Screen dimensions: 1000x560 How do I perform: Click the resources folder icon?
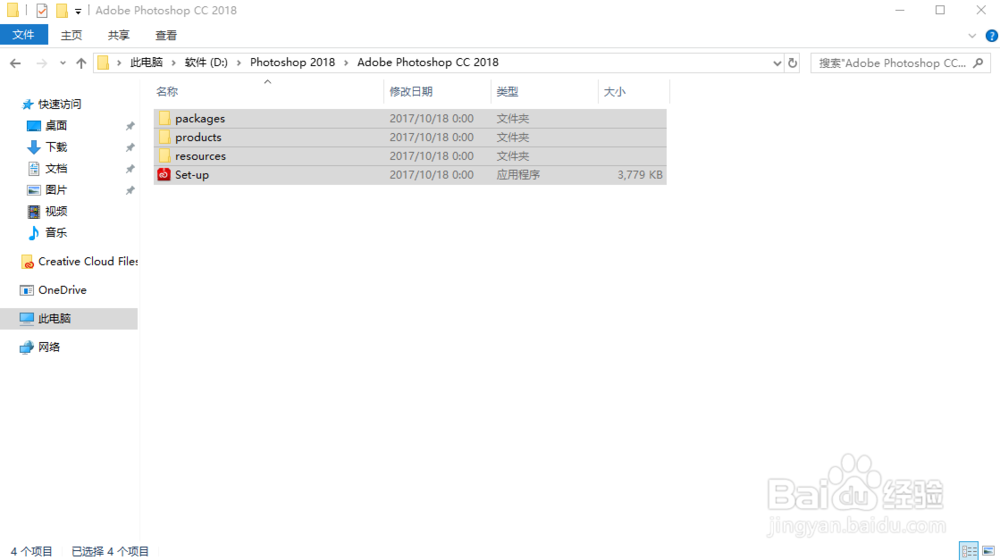pyautogui.click(x=165, y=156)
